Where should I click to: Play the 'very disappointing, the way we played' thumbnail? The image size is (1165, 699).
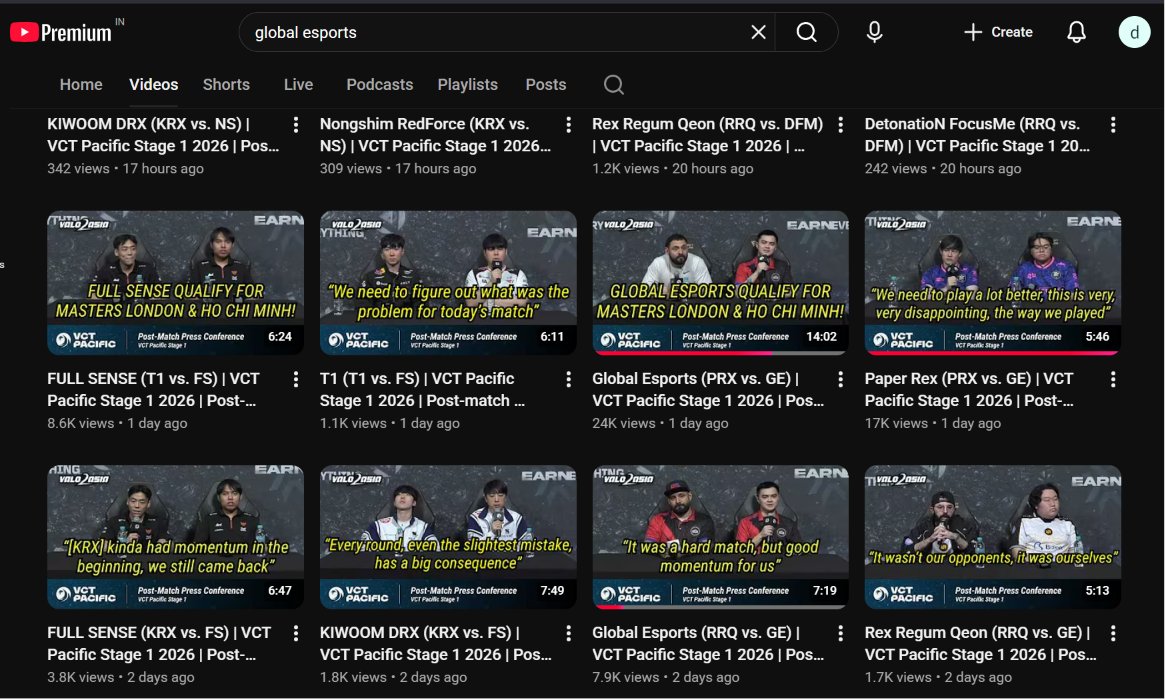point(993,283)
